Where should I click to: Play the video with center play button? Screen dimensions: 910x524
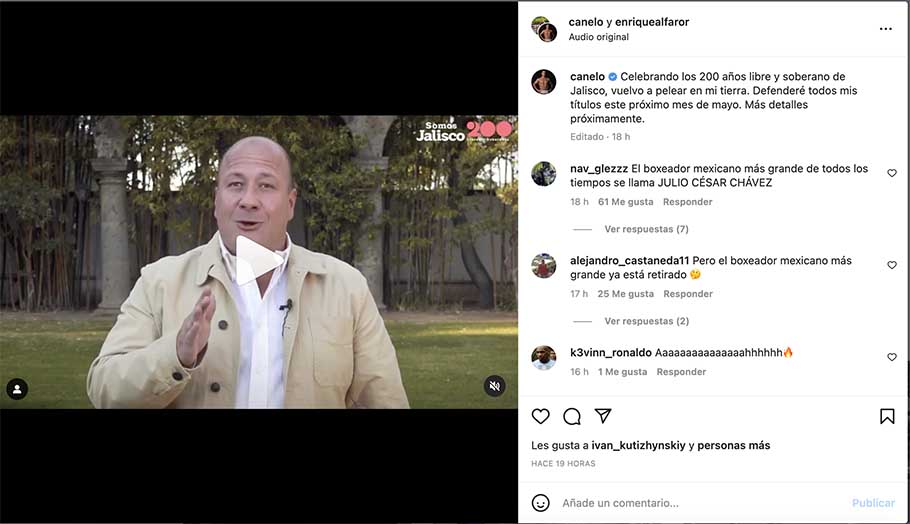tap(258, 261)
